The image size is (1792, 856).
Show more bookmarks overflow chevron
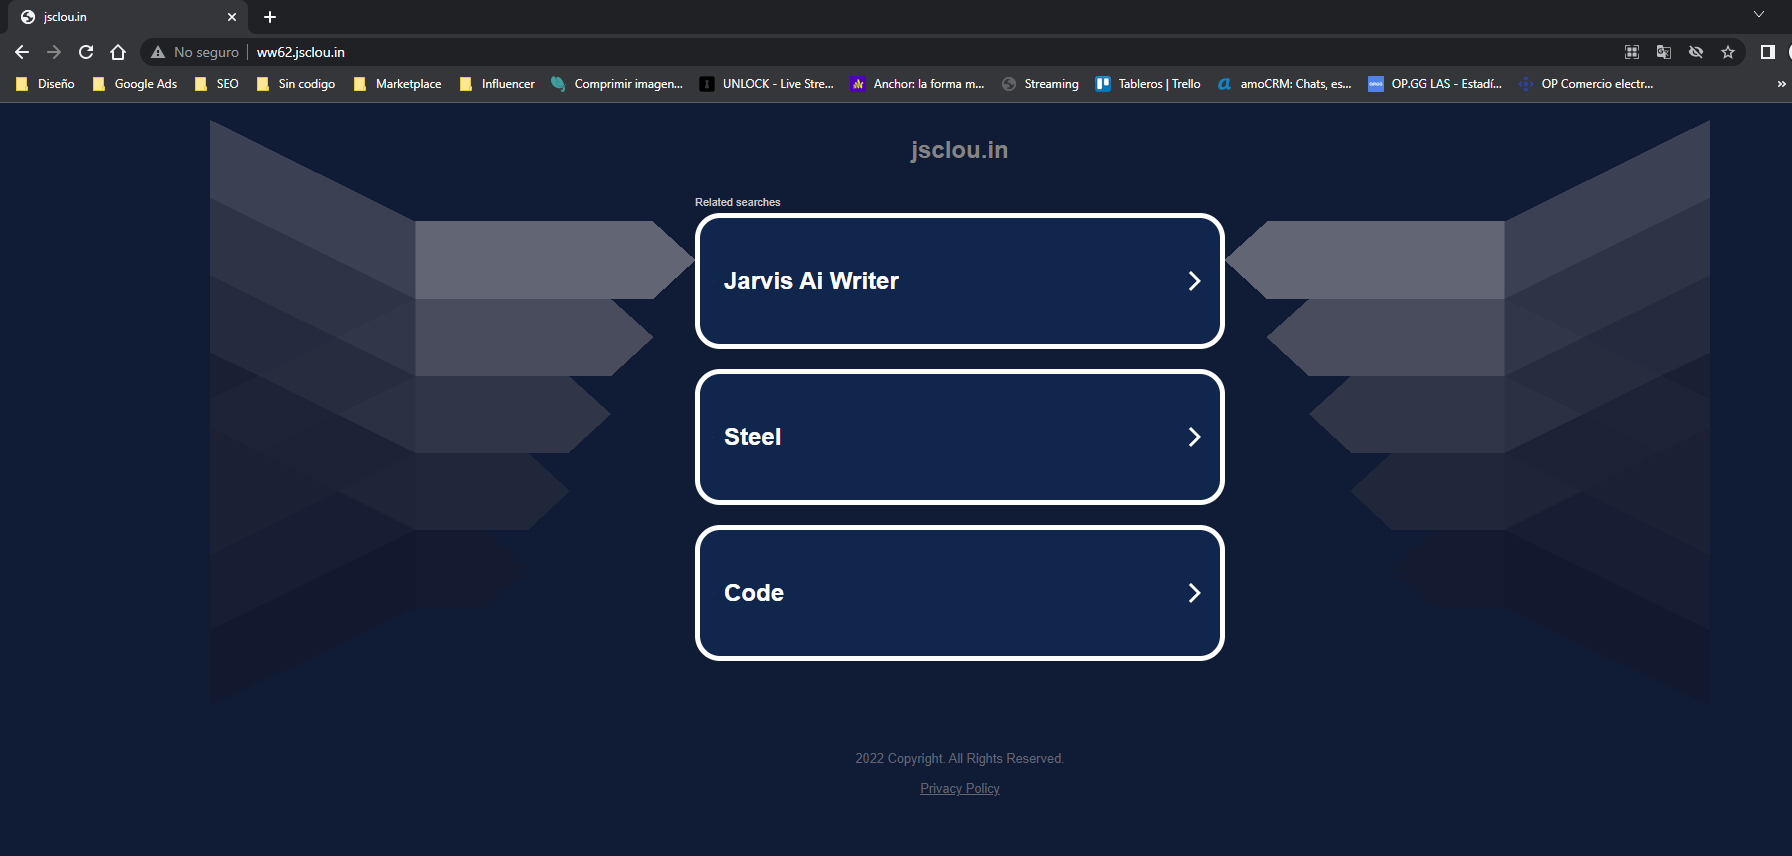(1781, 84)
